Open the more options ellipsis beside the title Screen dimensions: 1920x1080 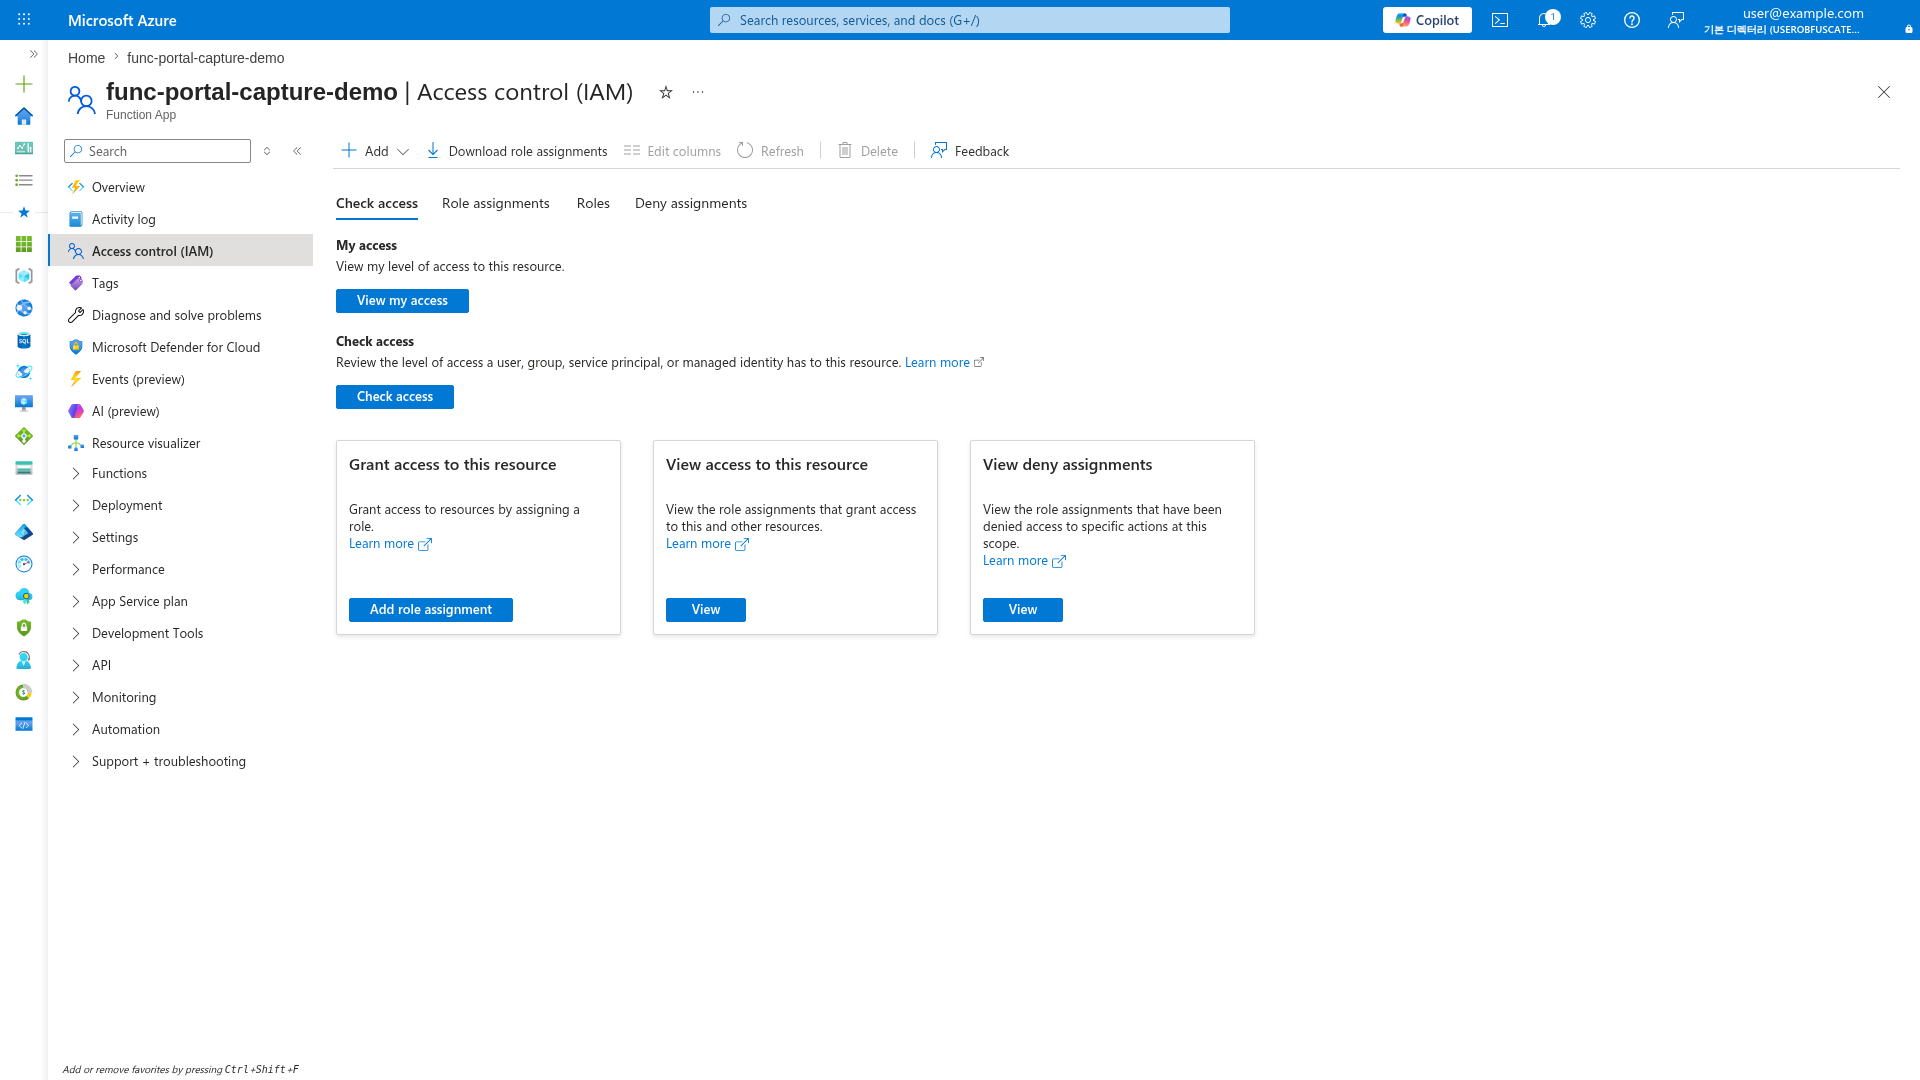[698, 92]
